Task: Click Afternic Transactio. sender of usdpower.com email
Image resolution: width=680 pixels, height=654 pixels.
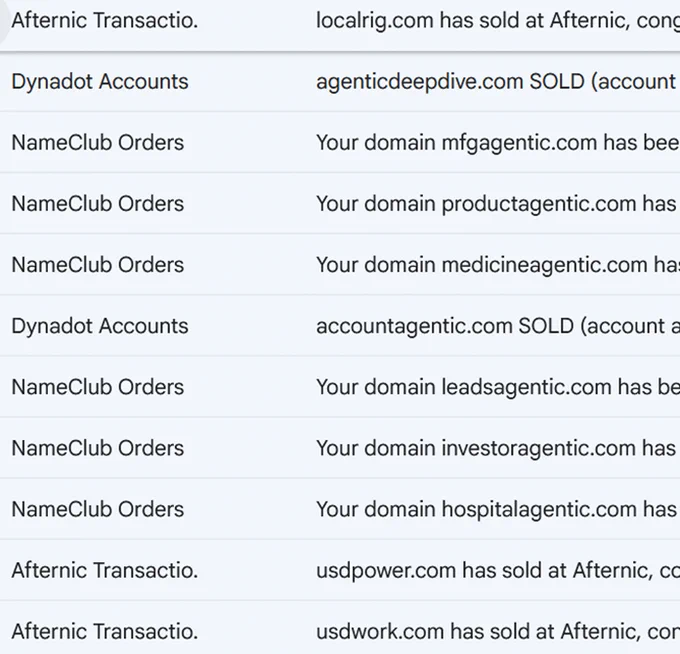Action: pyautogui.click(x=105, y=571)
